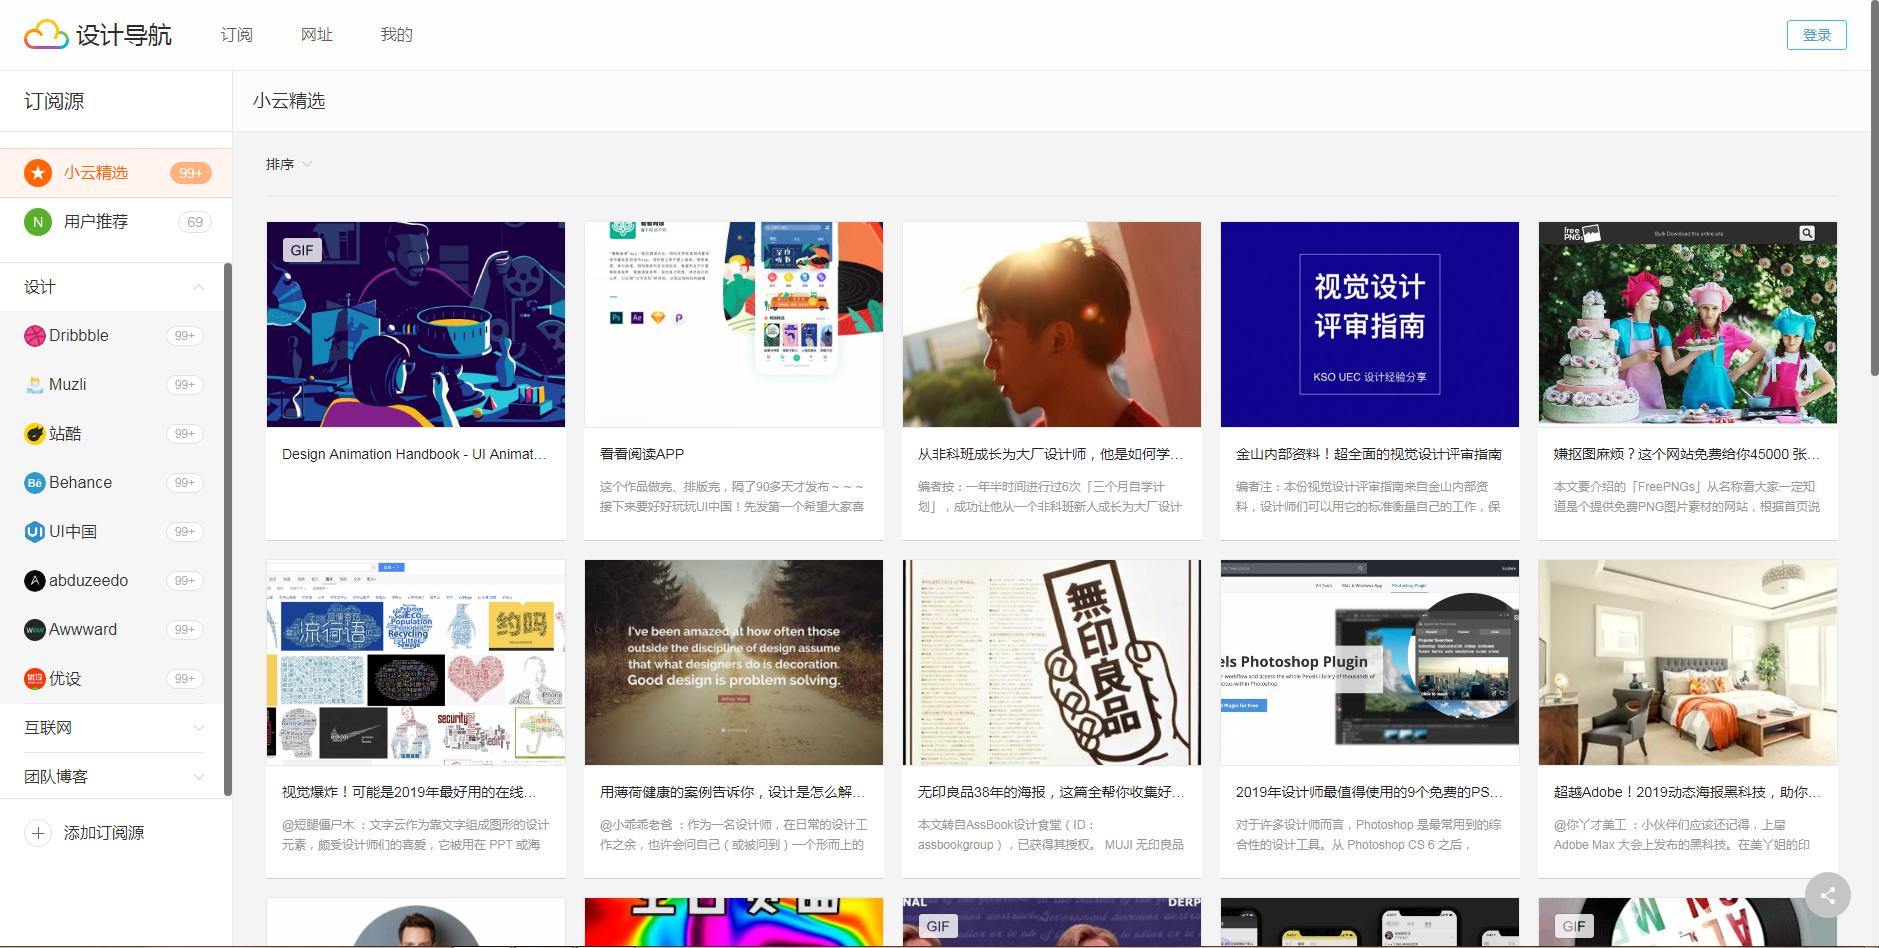
Task: Open the freePNGs chefs and cake thumbnail
Action: point(1688,324)
